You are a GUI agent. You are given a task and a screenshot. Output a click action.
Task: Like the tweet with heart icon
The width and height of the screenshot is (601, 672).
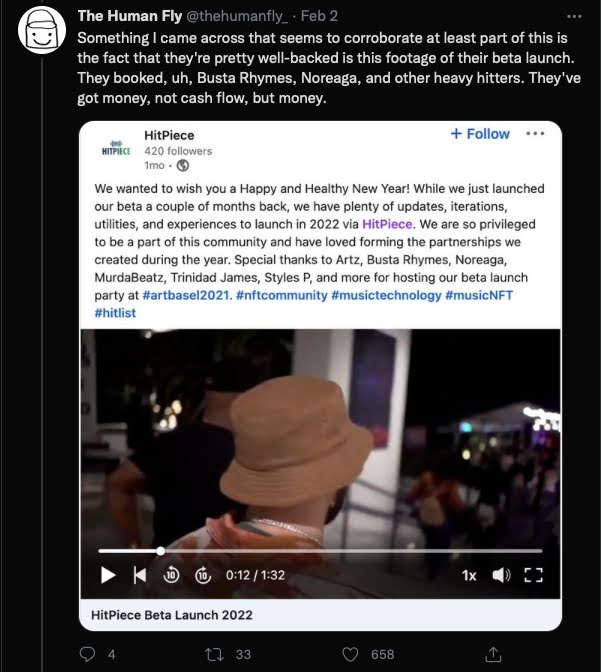click(x=350, y=654)
